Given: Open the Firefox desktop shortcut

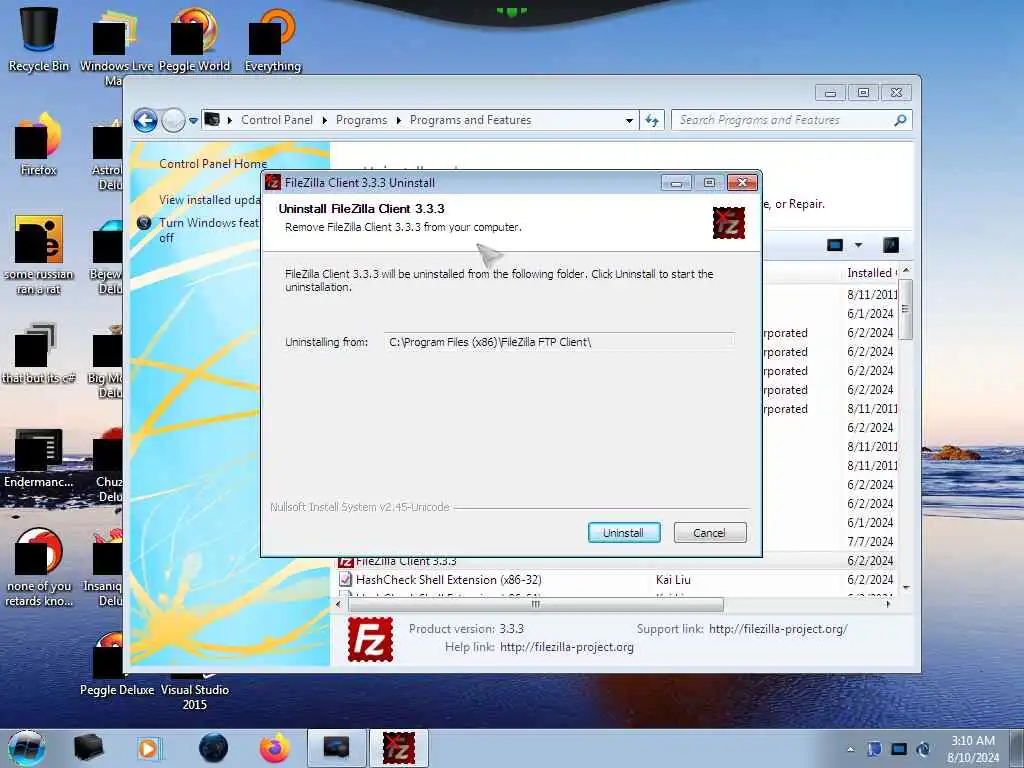Looking at the screenshot, I should [39, 144].
